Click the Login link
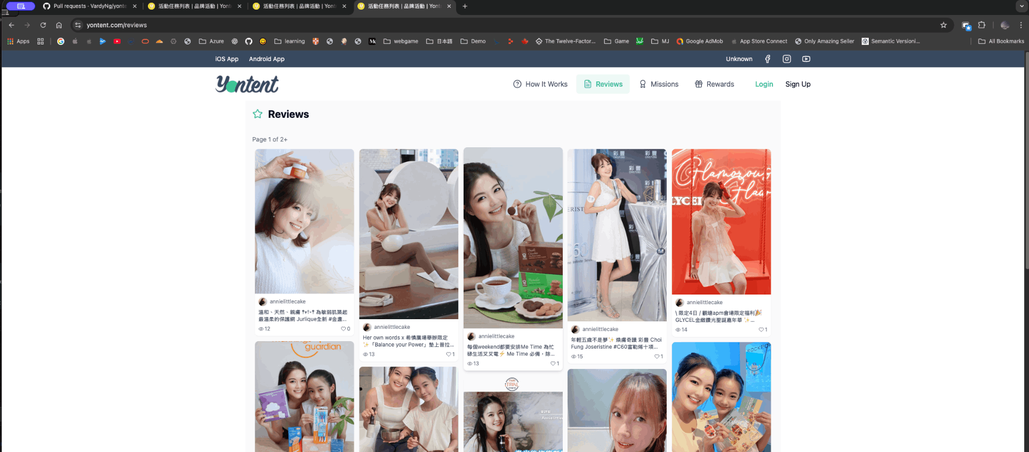 pyautogui.click(x=764, y=84)
